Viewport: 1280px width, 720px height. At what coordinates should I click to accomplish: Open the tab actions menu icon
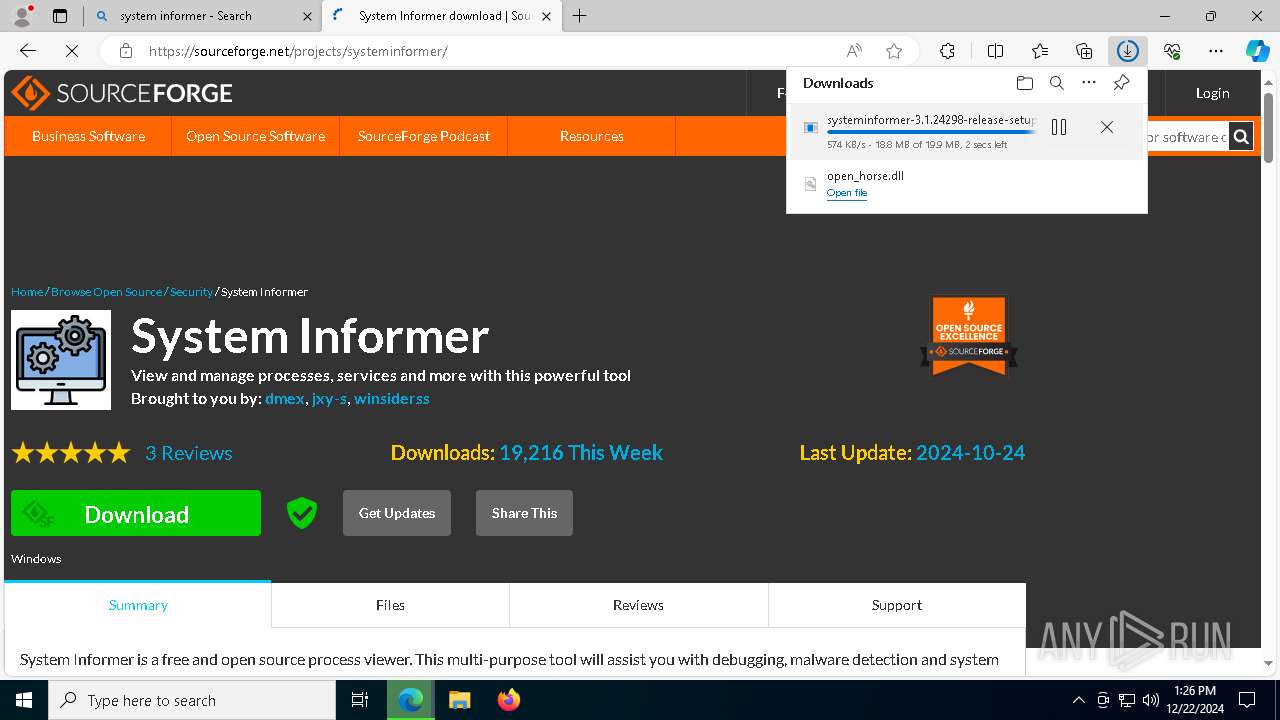(x=60, y=16)
